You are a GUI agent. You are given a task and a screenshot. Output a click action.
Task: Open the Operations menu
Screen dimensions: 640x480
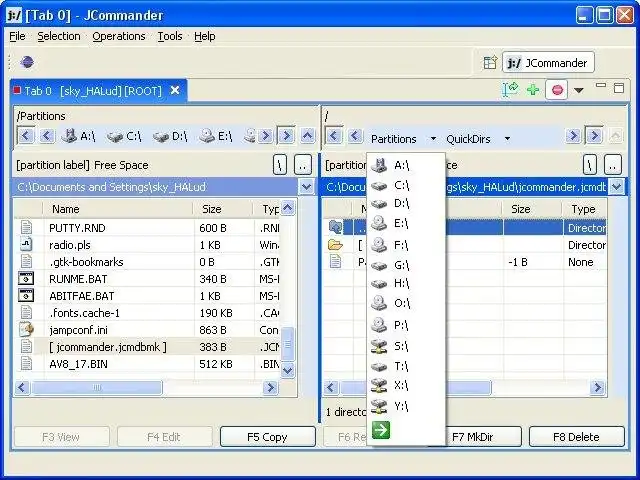coord(119,36)
